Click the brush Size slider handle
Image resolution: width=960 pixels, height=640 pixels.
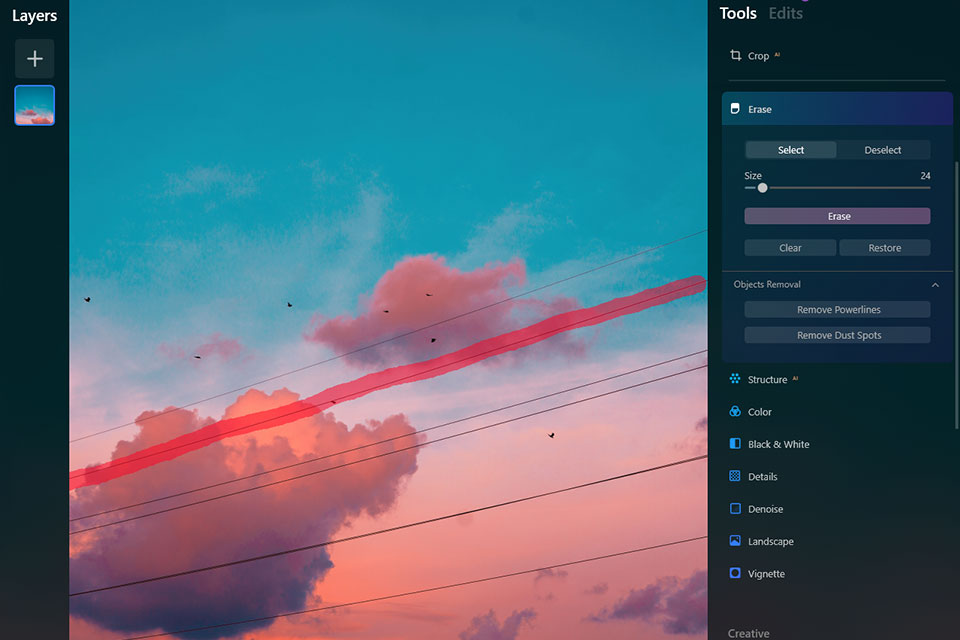coord(762,188)
